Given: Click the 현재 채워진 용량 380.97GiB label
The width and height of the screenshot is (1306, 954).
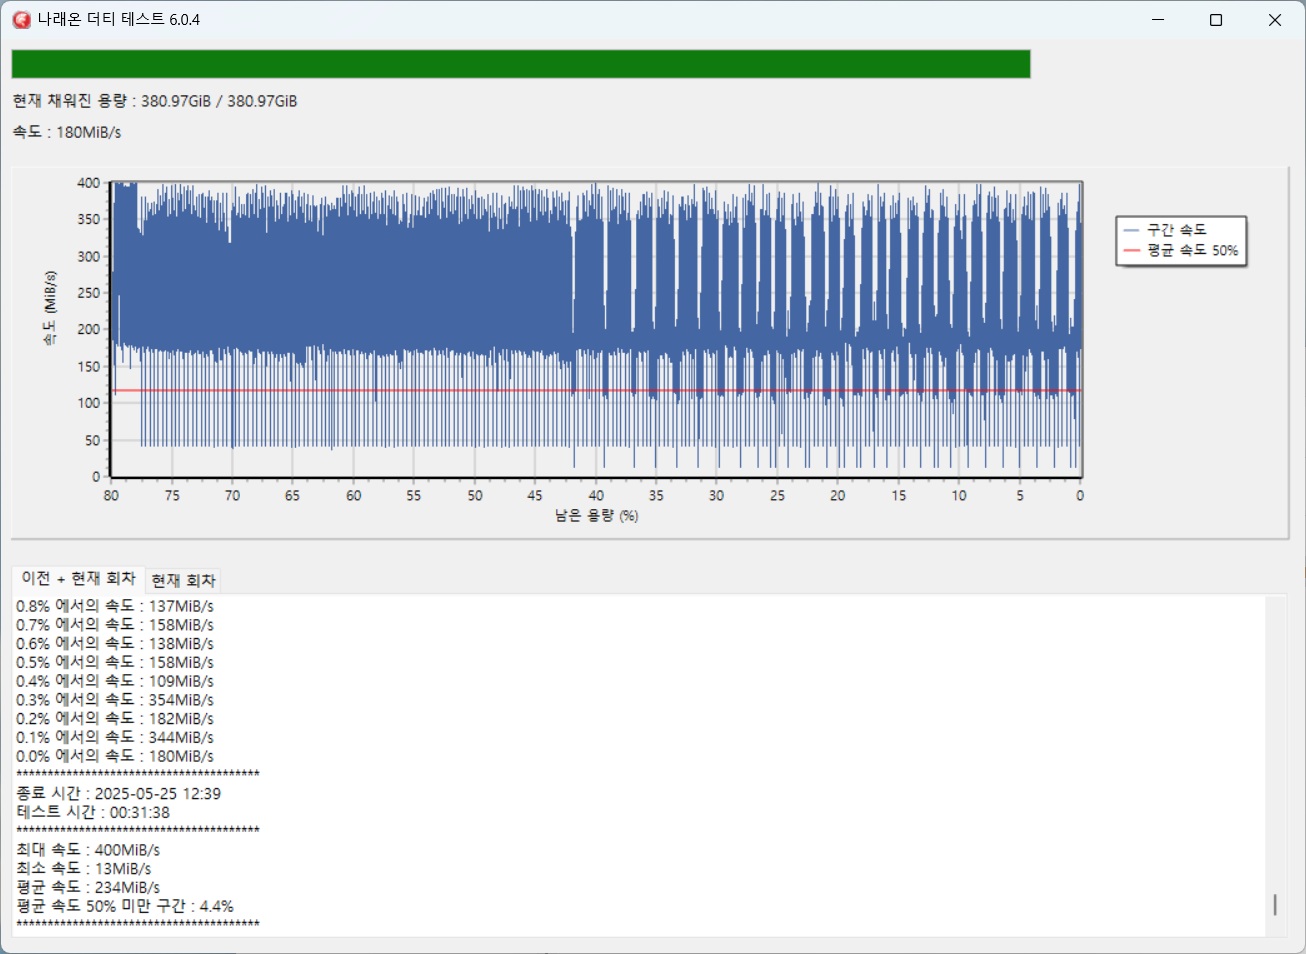Looking at the screenshot, I should pos(155,101).
